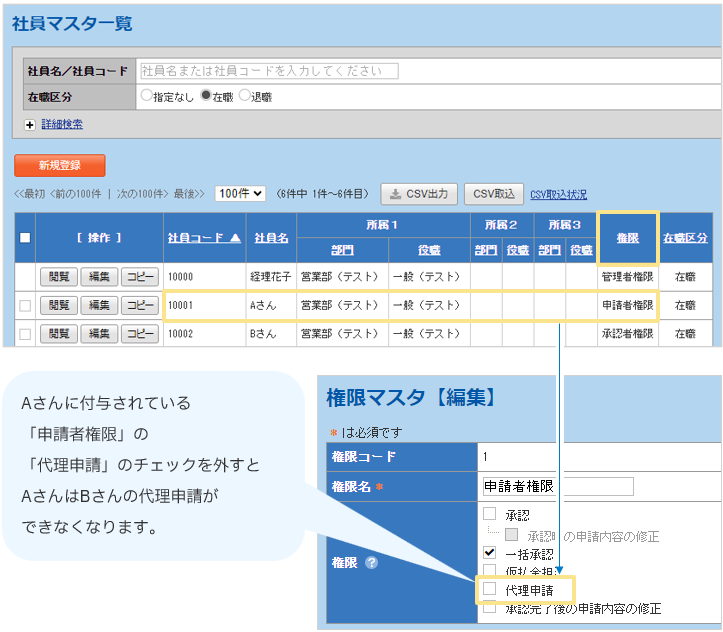This screenshot has height=632, width=723.
Task: Open the CSV取込状況 link
Action: 558,194
